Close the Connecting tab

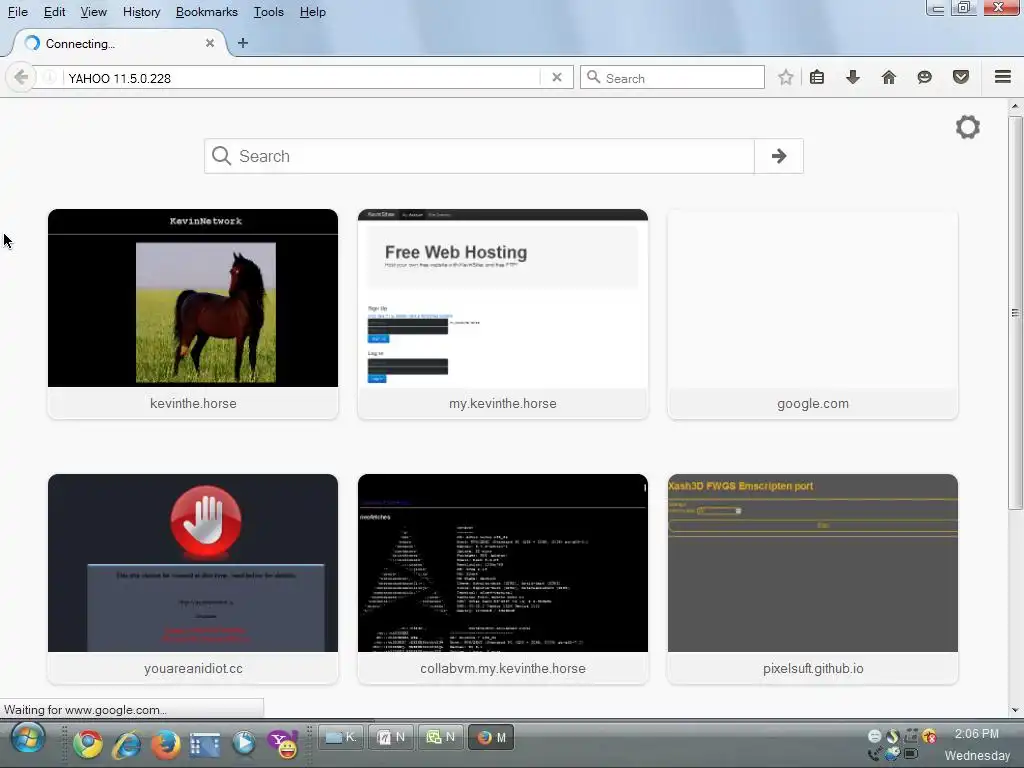[x=210, y=43]
